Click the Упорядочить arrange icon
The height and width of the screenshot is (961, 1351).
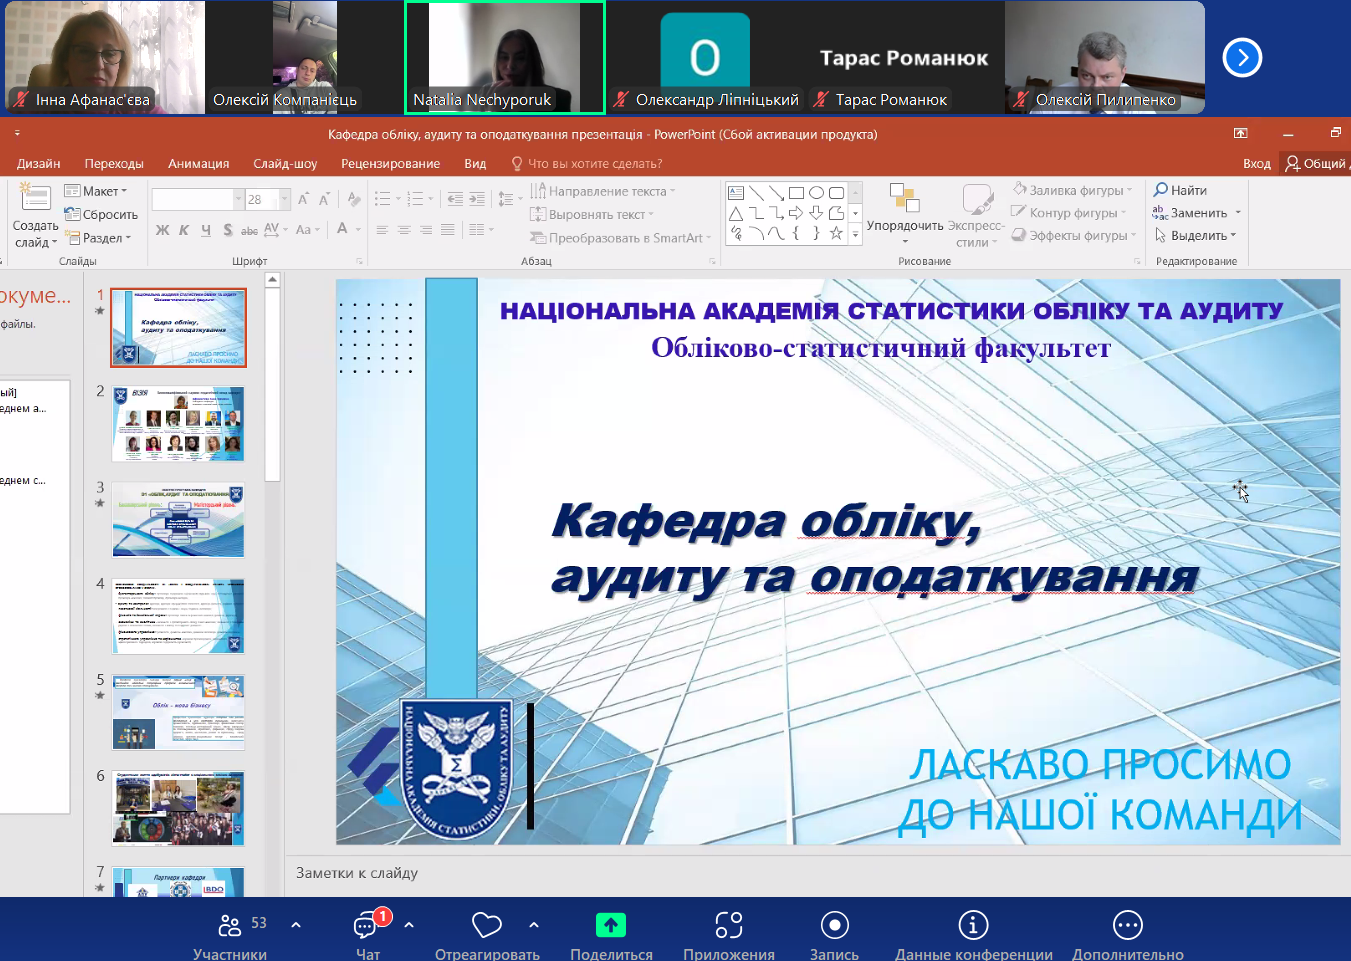(904, 199)
